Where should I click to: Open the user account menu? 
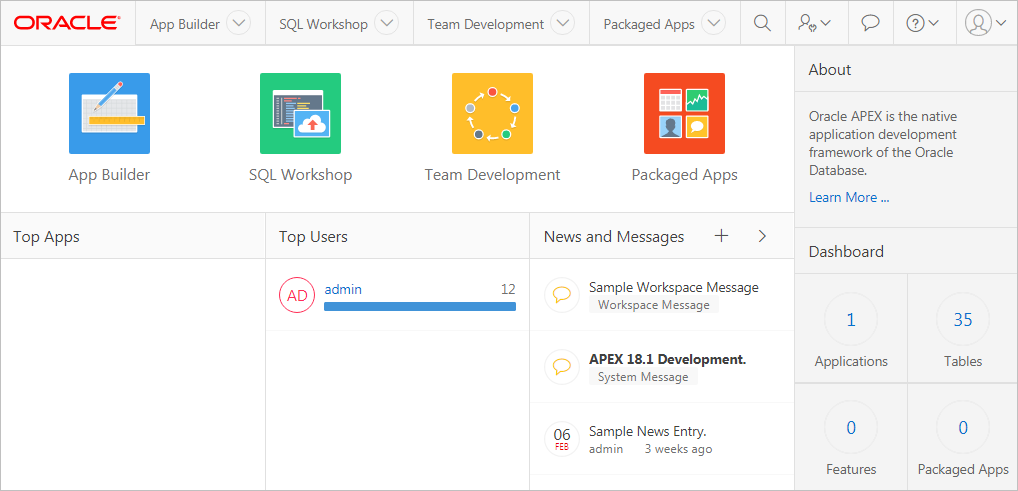(986, 23)
